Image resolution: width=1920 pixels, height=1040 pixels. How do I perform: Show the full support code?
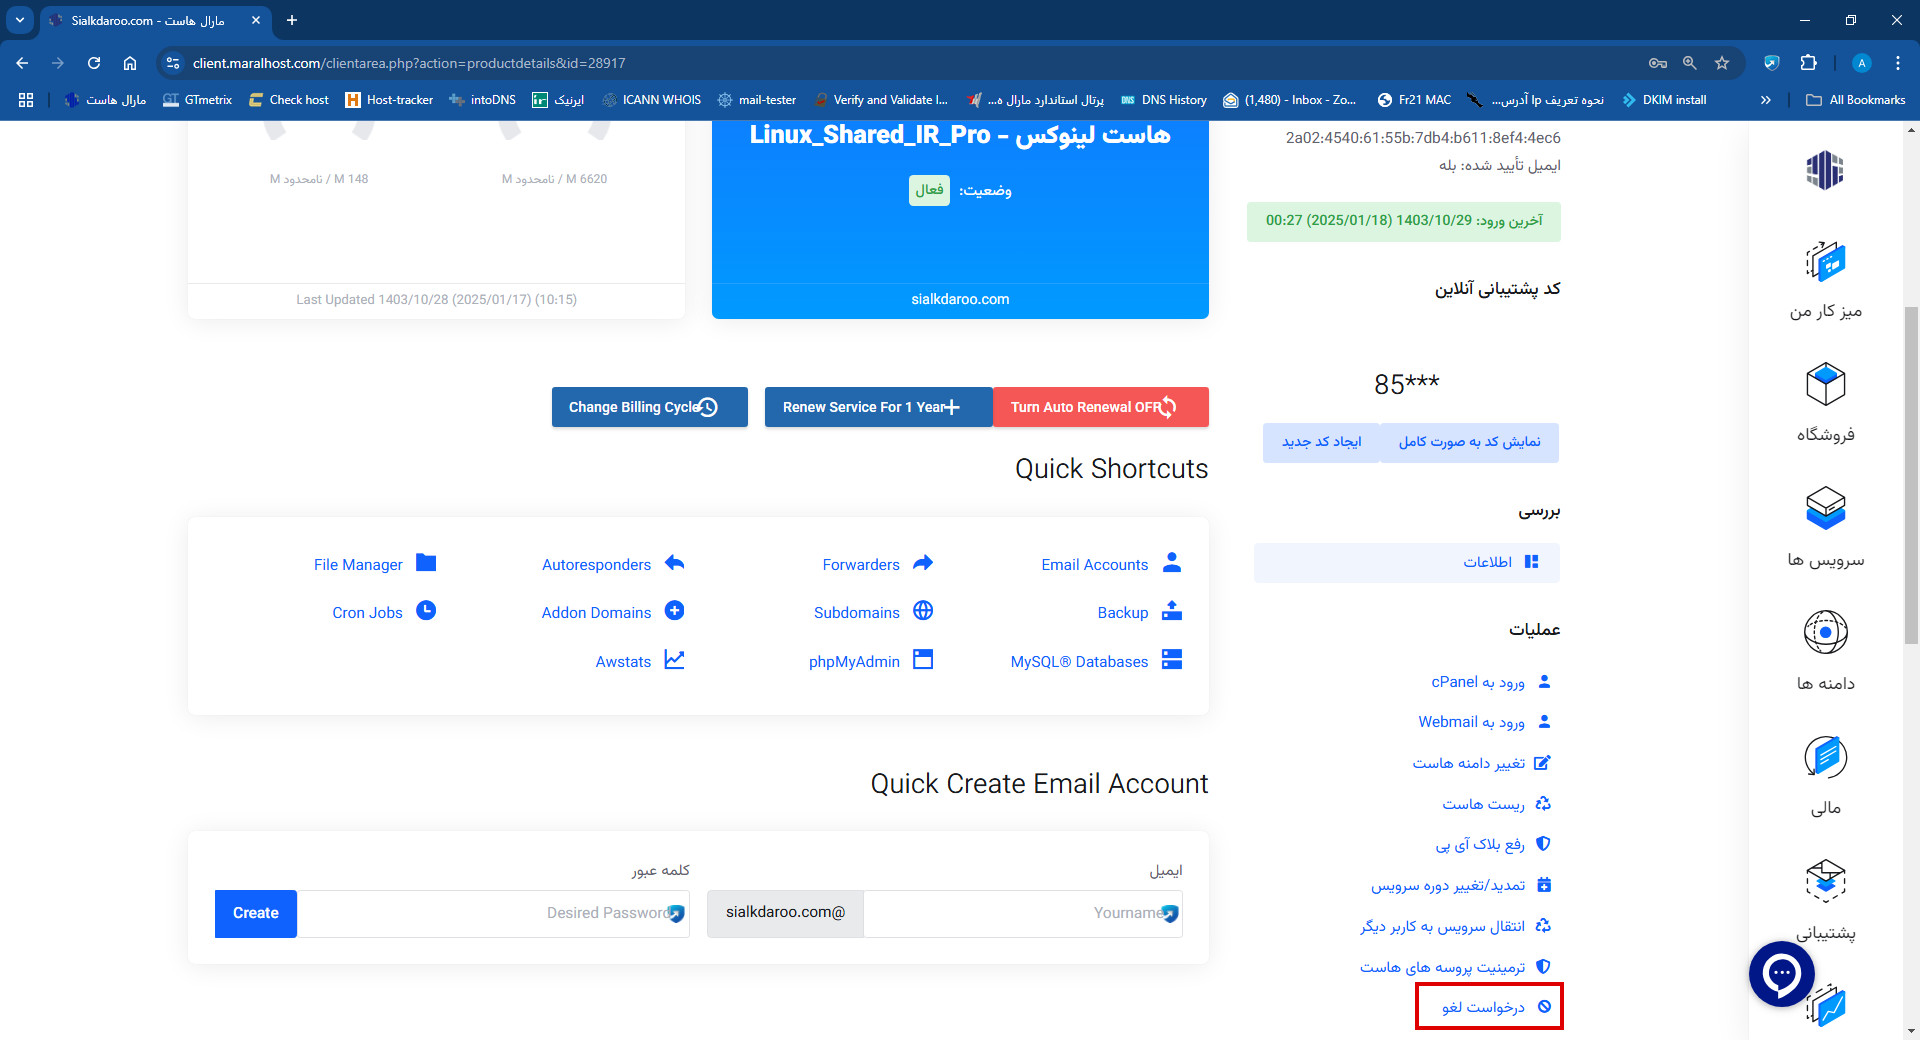(1469, 442)
